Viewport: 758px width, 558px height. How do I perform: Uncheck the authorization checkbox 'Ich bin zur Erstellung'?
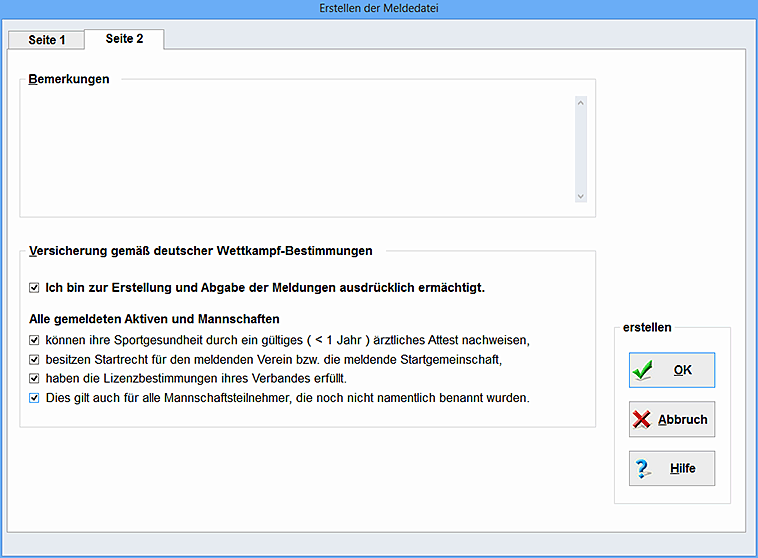34,288
